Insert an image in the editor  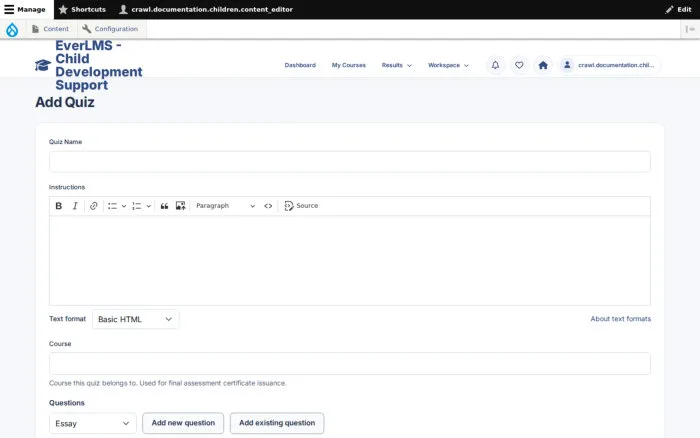[180, 206]
